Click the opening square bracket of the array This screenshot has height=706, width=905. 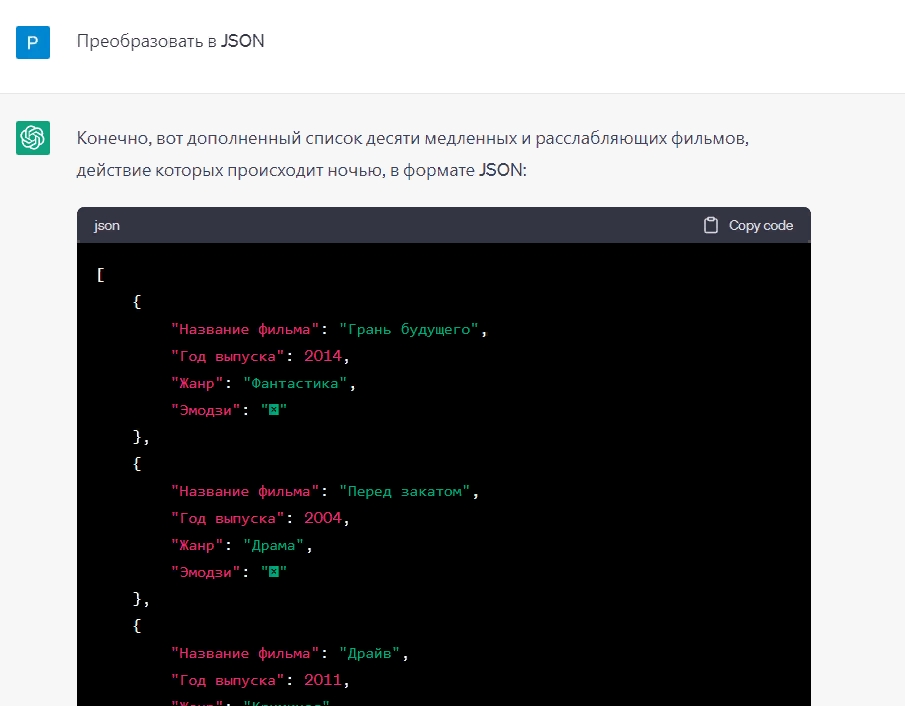[x=101, y=275]
